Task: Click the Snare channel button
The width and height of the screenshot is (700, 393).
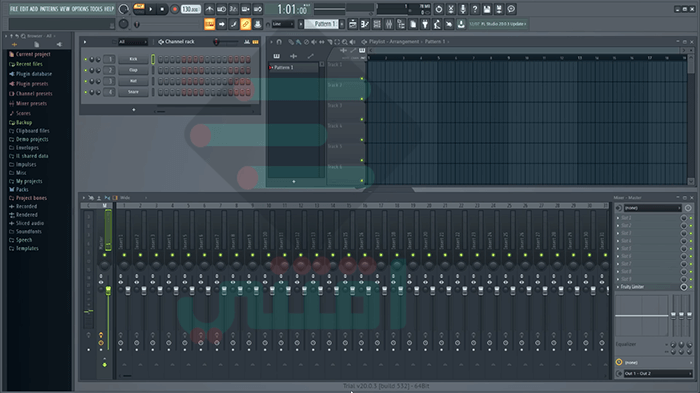Action: [133, 92]
